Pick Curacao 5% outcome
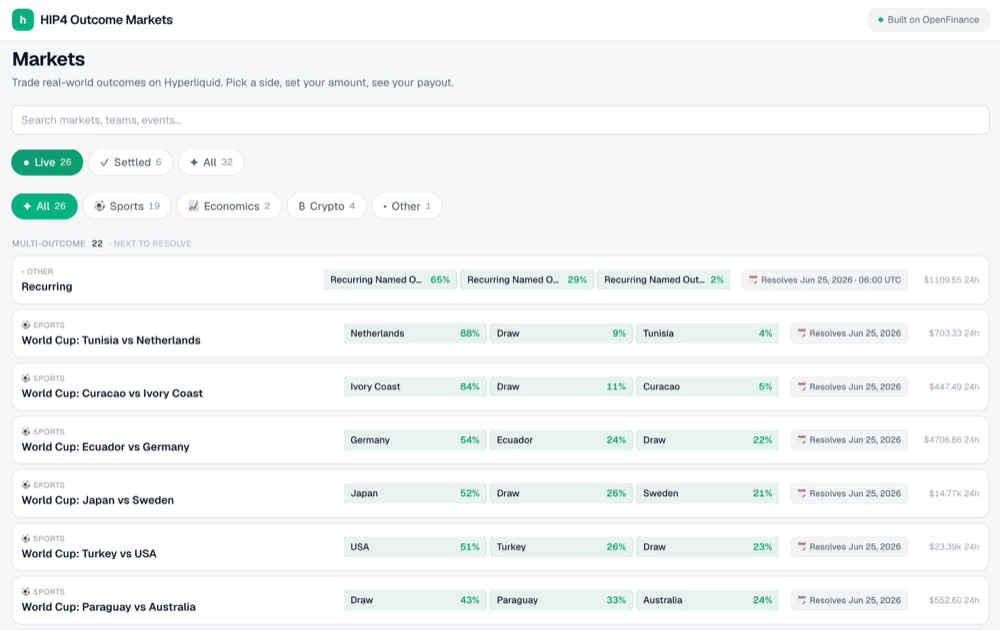This screenshot has height=630, width=1000. tap(707, 386)
